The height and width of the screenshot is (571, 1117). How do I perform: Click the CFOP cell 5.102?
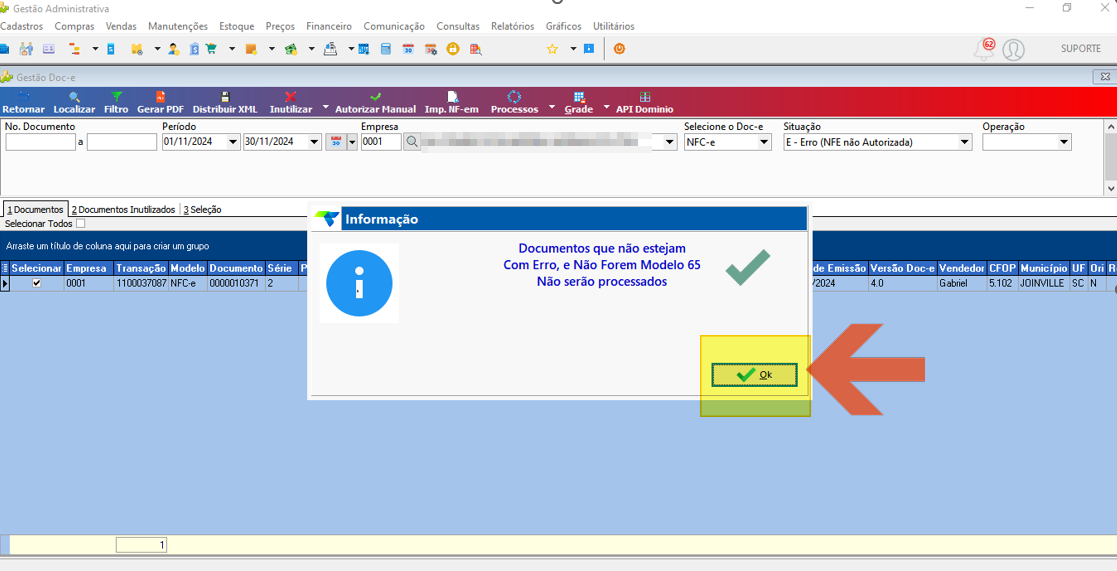1002,283
